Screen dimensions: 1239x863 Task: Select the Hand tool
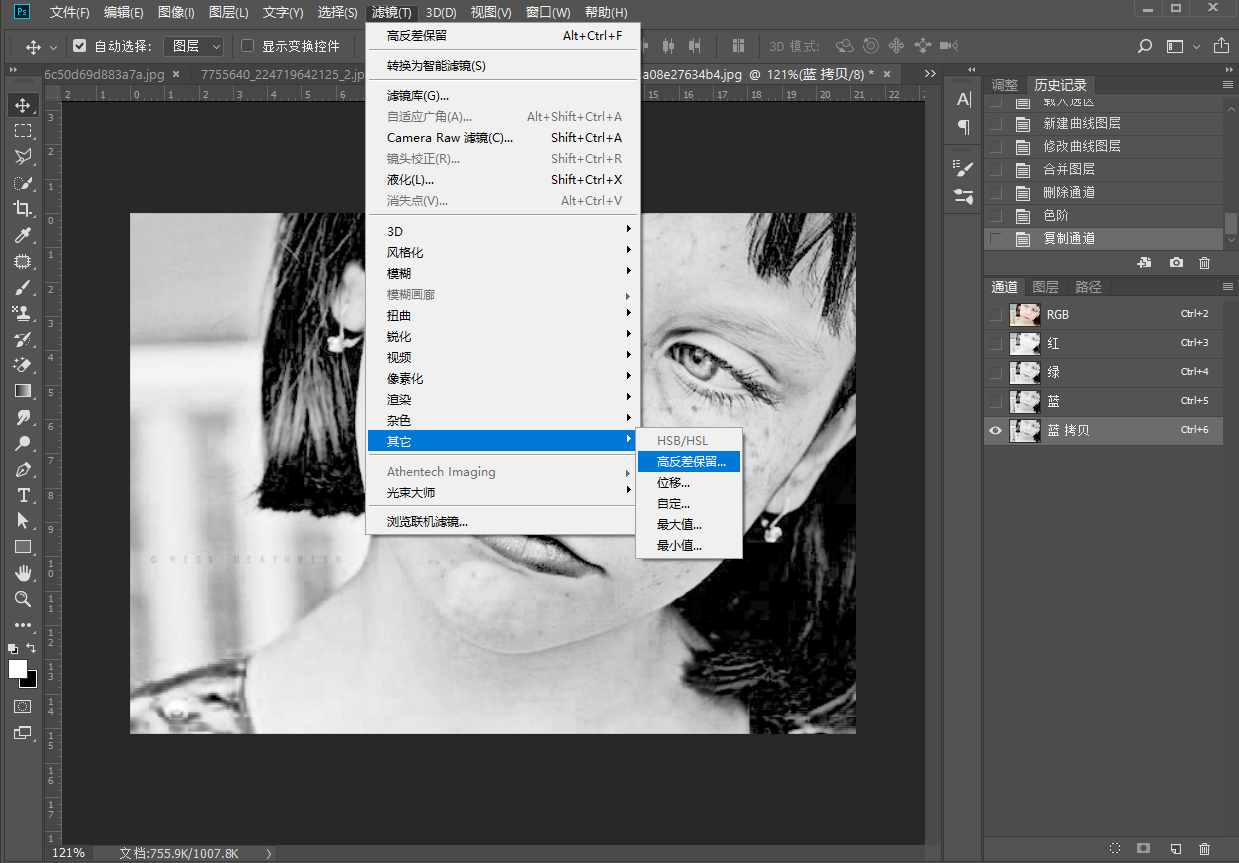pyautogui.click(x=23, y=573)
